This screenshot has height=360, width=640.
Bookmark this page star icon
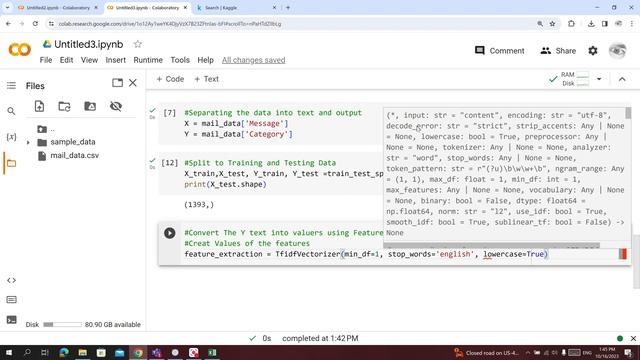pos(552,24)
